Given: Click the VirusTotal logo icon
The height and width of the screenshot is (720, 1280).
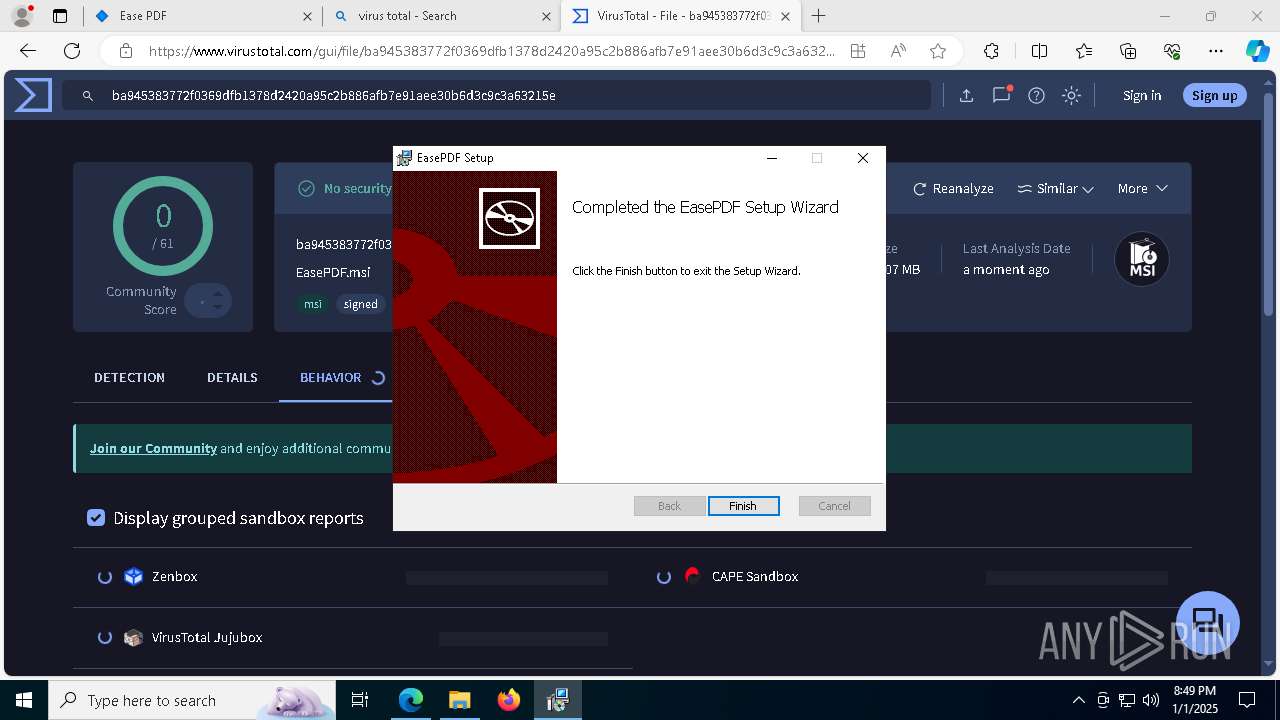Looking at the screenshot, I should (33, 95).
